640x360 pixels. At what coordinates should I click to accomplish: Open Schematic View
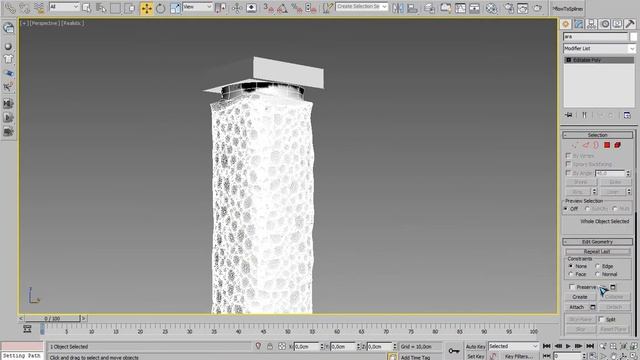pyautogui.click(x=474, y=8)
